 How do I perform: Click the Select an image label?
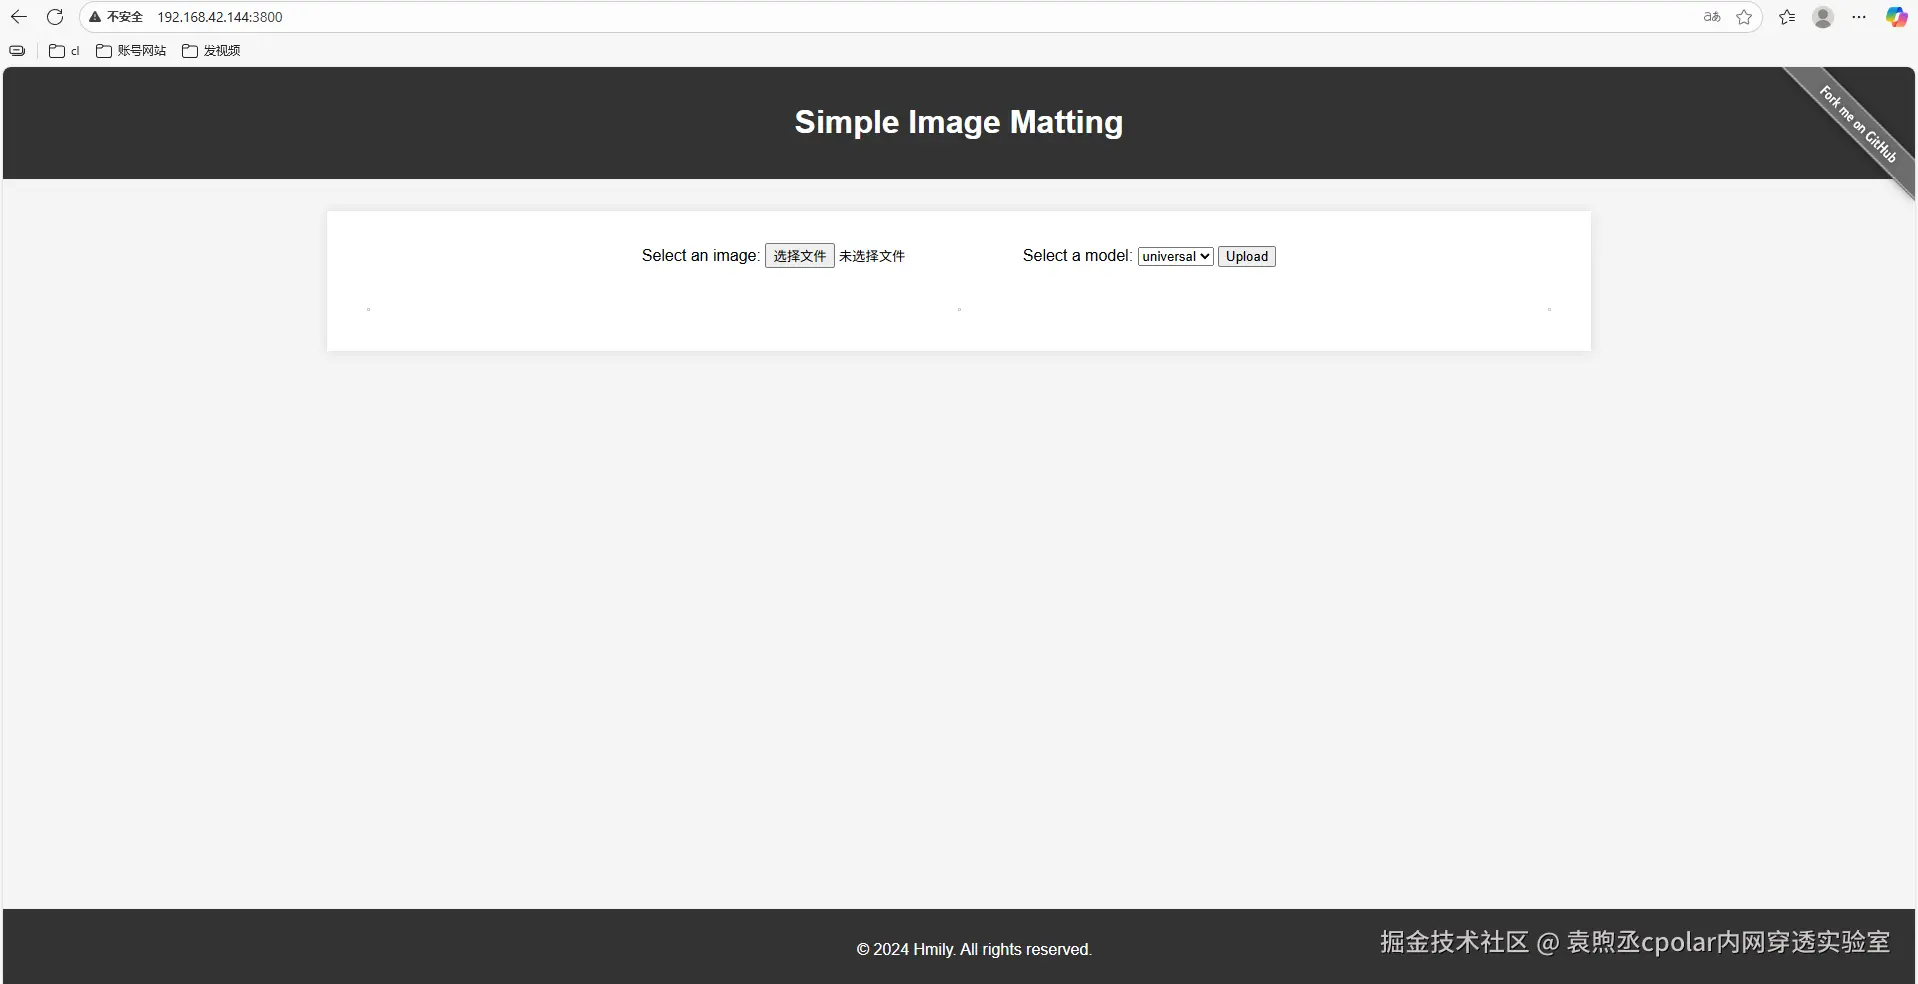click(700, 256)
